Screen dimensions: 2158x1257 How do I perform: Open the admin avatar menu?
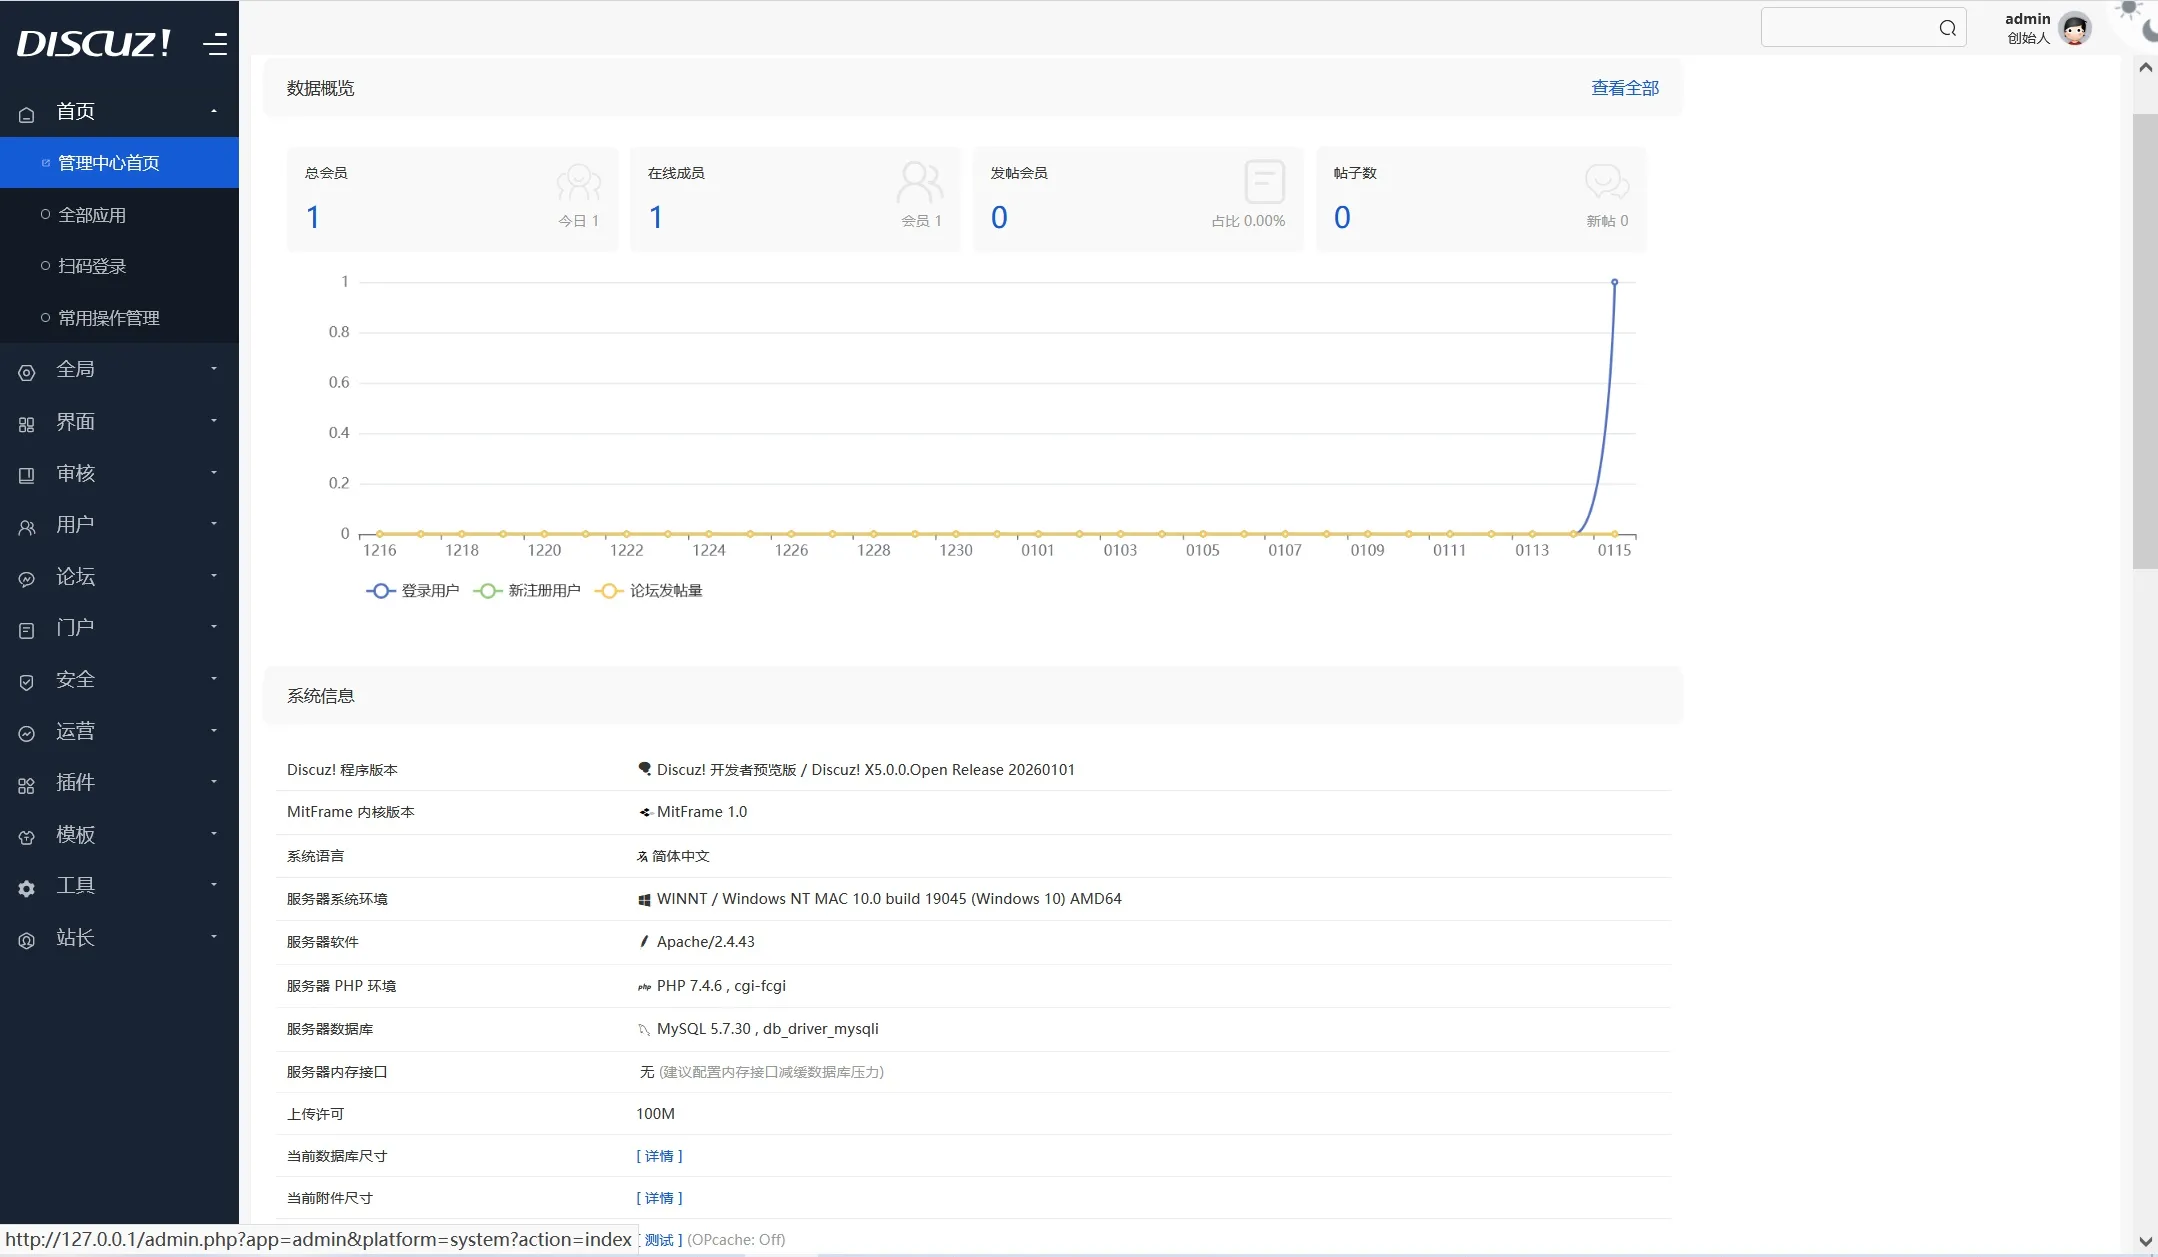[x=2075, y=28]
